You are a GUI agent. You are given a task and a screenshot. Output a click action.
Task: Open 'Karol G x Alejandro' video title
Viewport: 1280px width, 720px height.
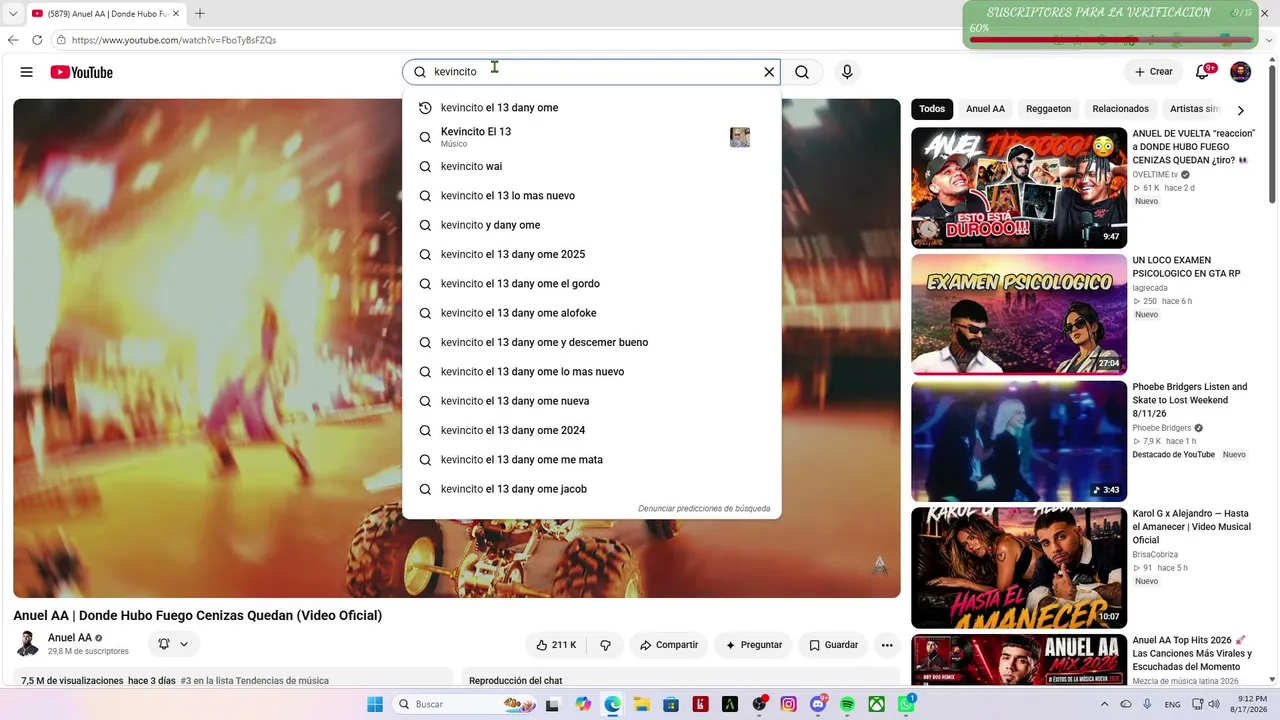tap(1191, 527)
